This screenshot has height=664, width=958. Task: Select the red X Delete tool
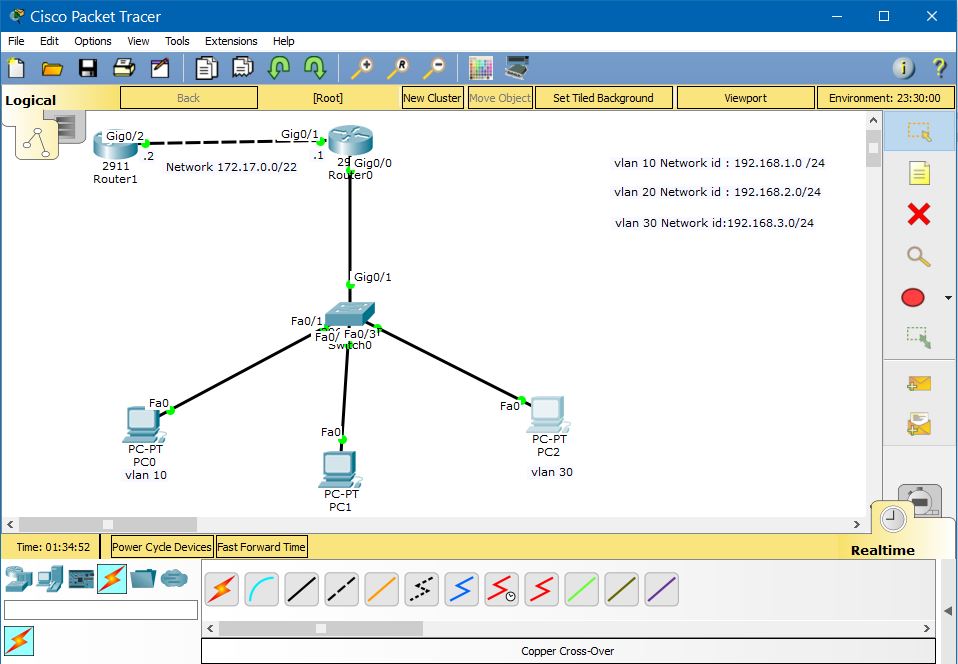(x=919, y=214)
